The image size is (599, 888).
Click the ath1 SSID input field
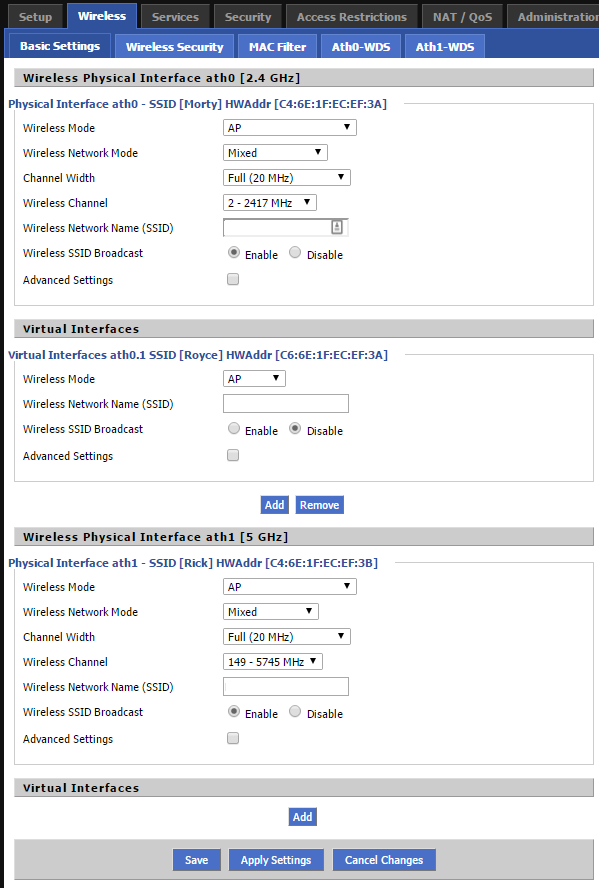tap(285, 686)
